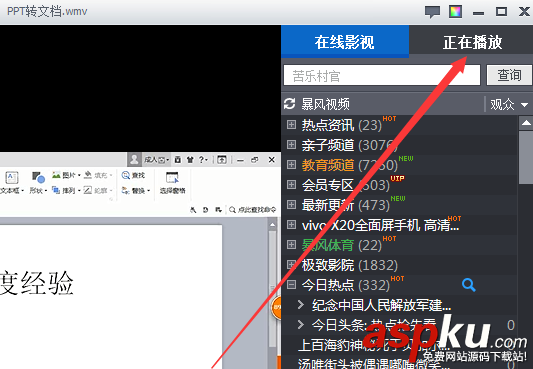Select the 暴风体育 (22) label

click(342, 245)
